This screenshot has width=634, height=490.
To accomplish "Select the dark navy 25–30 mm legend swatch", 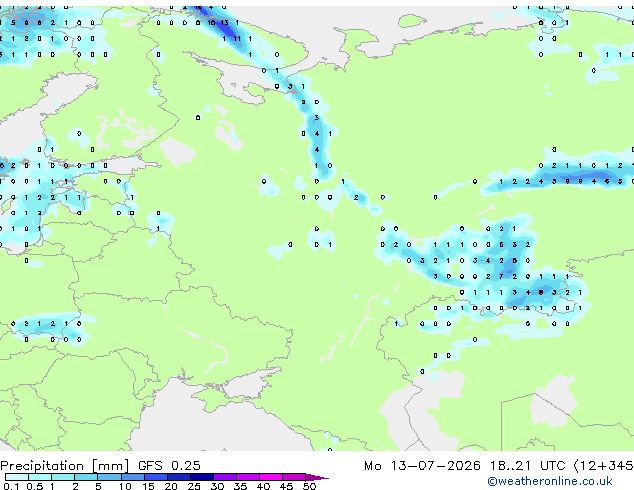I will [x=202, y=477].
